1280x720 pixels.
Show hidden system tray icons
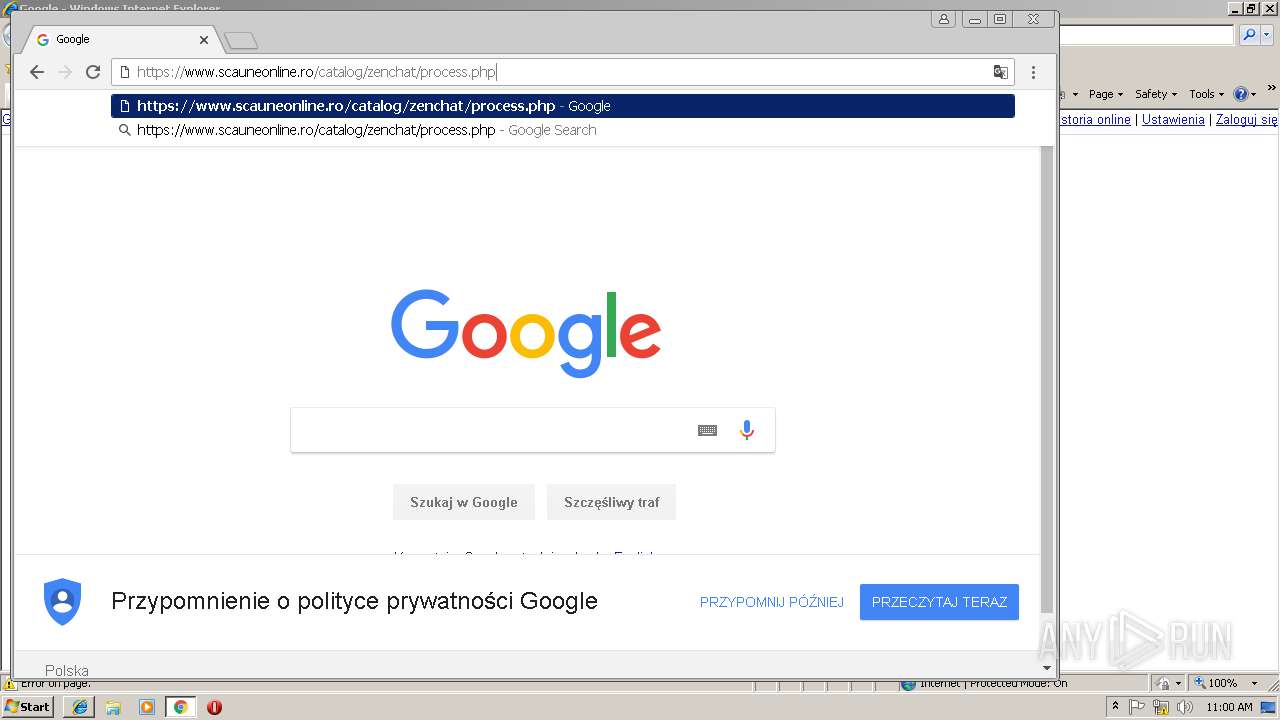(1116, 707)
